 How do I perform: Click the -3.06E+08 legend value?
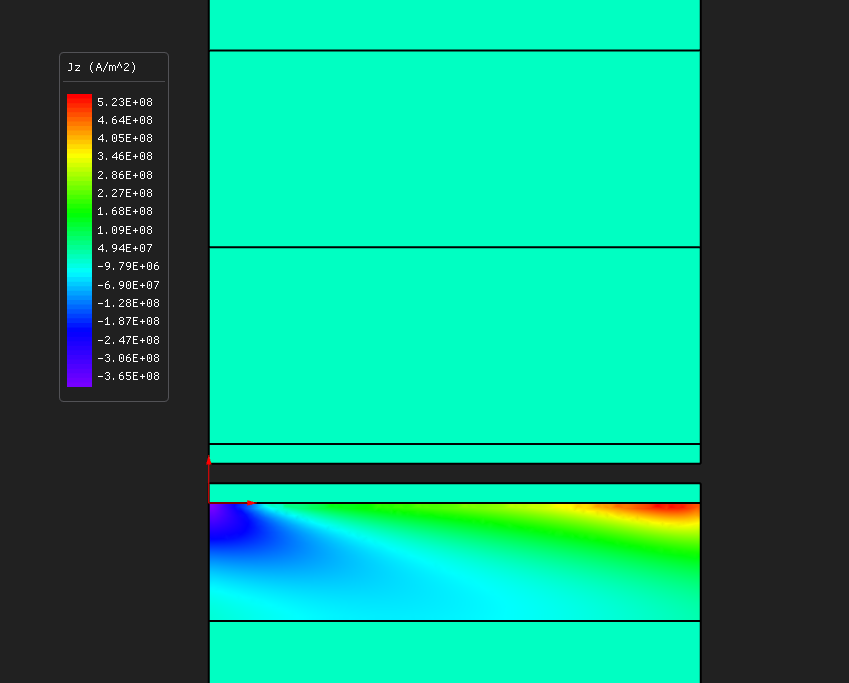point(128,358)
